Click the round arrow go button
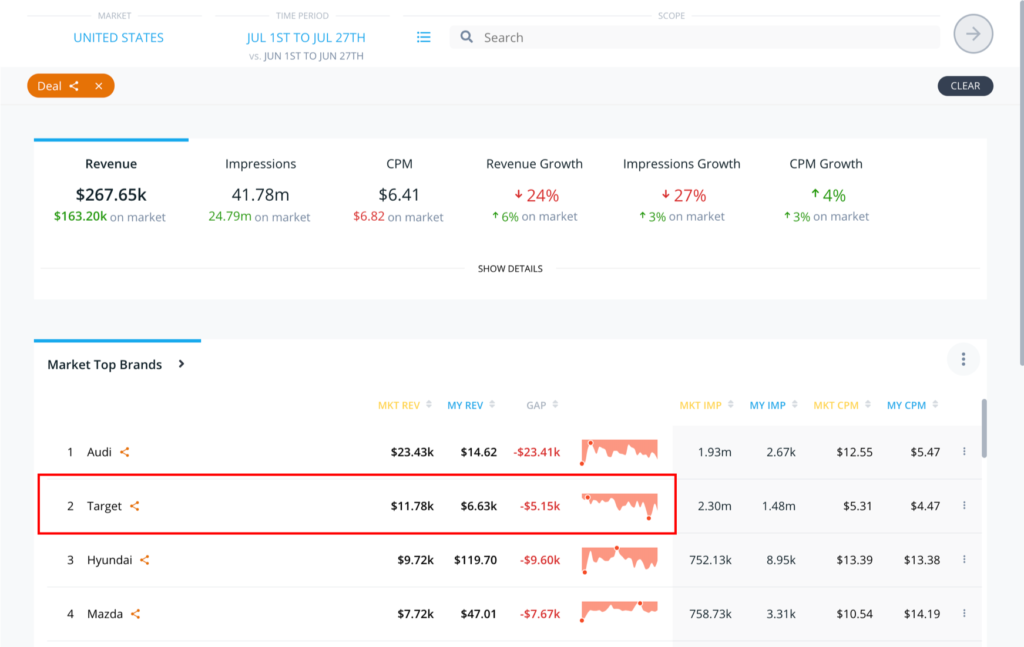Viewport: 1024px width, 647px height. point(973,34)
